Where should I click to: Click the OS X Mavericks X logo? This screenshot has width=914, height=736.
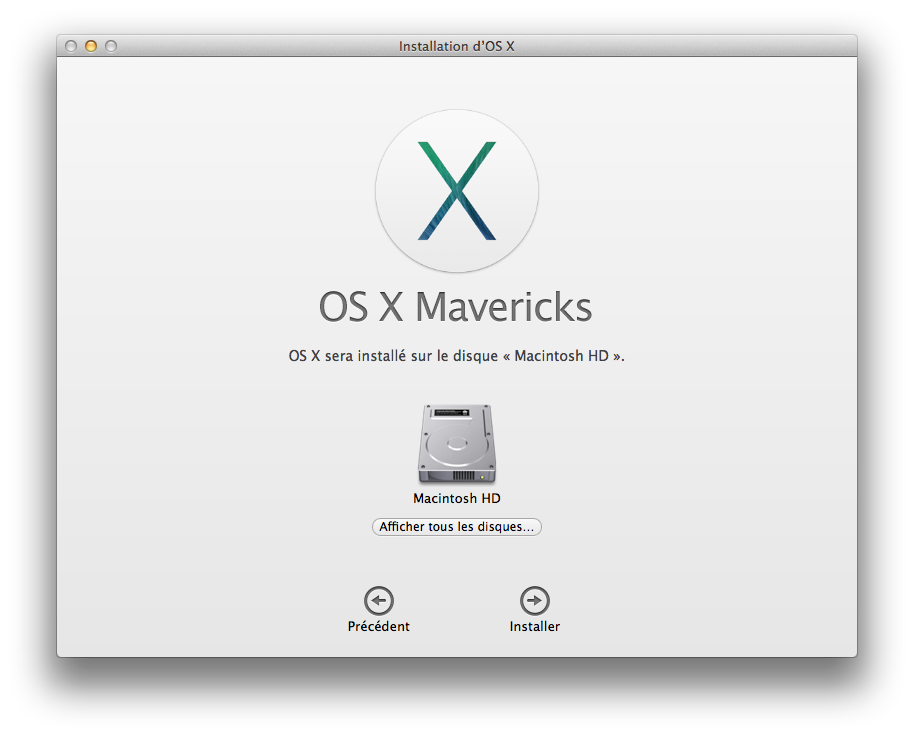[457, 191]
